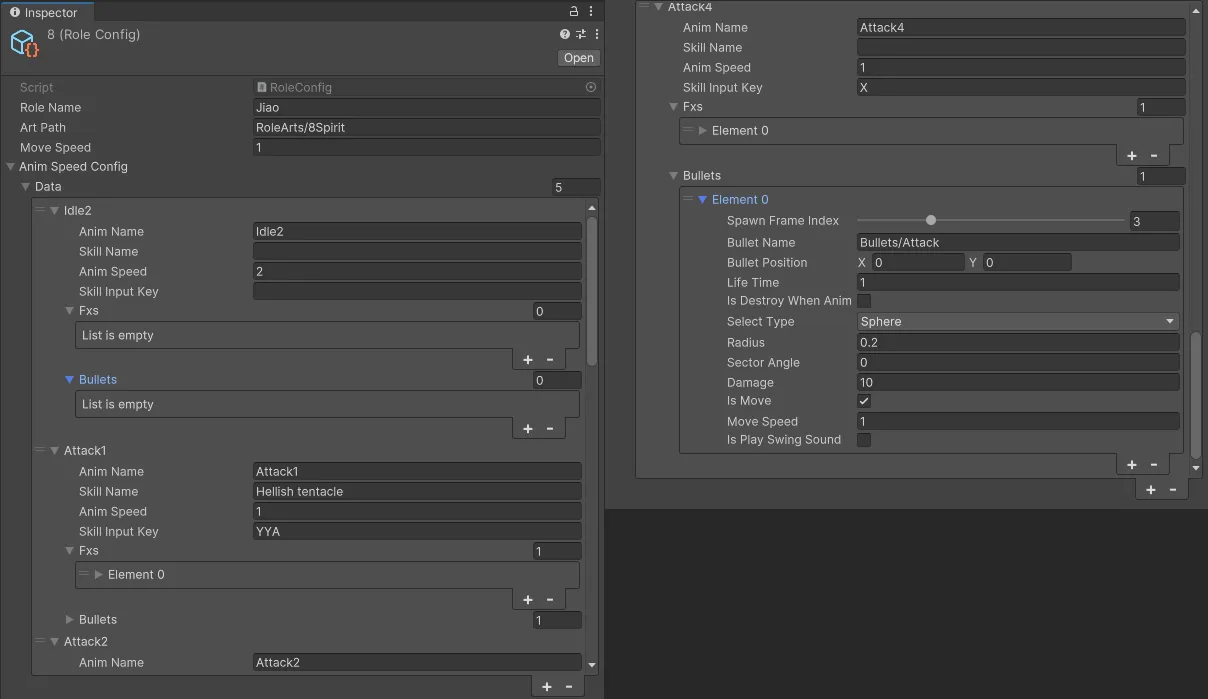Enable Is Destroy When Anim checkbox
The image size is (1208, 699).
pyautogui.click(x=864, y=300)
